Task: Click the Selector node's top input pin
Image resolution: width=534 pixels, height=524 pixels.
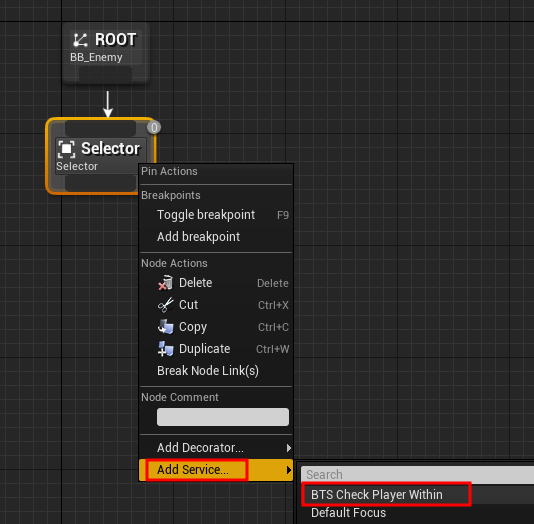Action: coord(100,128)
